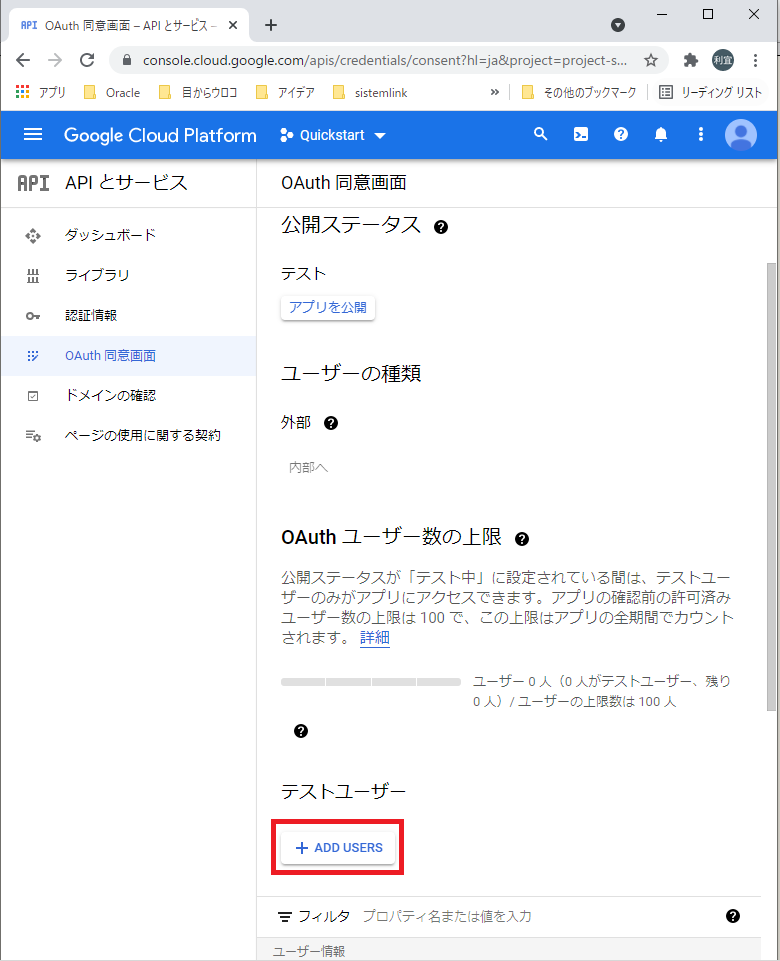The width and height of the screenshot is (780, 961).
Task: Open the 詳細 link
Action: [374, 637]
